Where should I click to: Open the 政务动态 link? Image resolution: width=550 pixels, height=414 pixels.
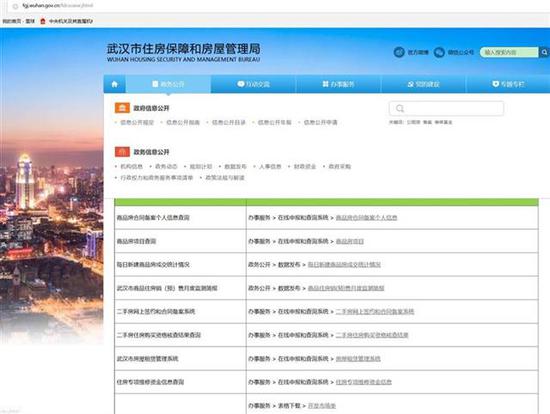pyautogui.click(x=166, y=167)
